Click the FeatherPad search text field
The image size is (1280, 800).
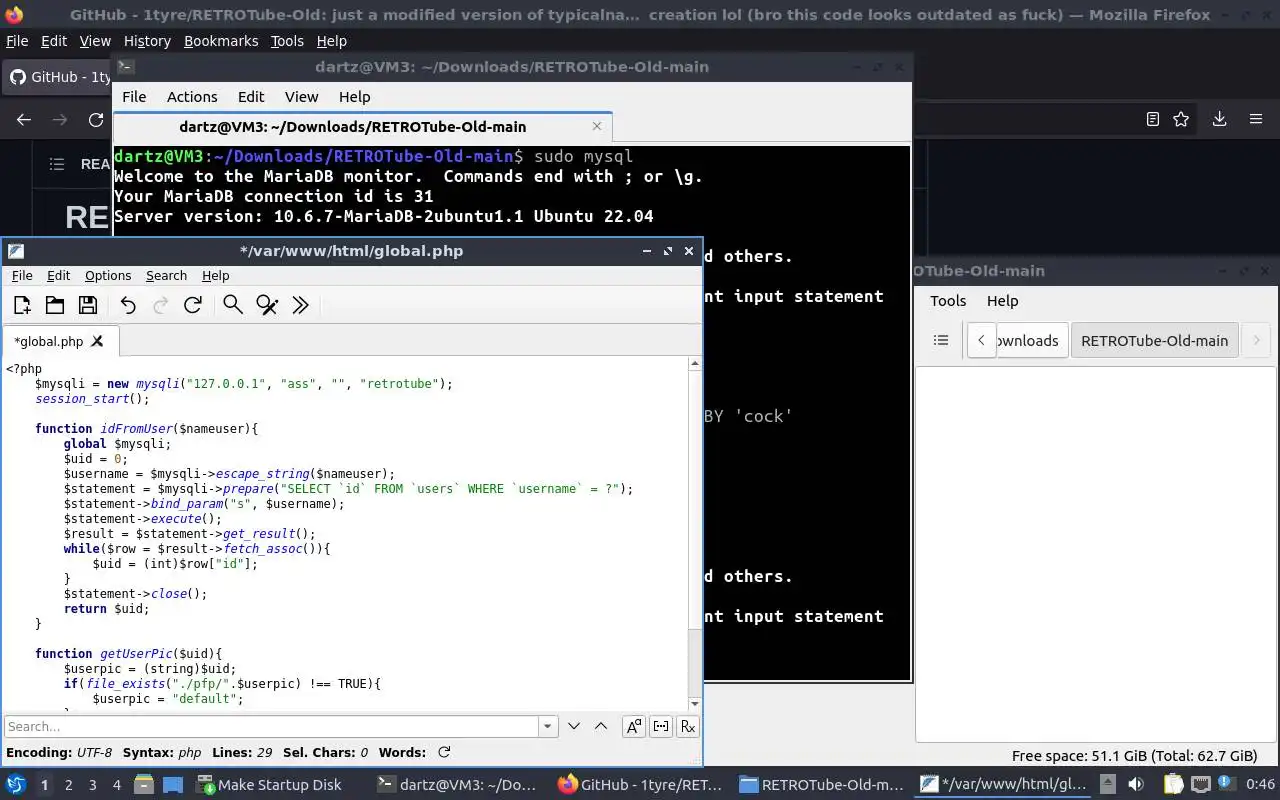click(x=272, y=727)
